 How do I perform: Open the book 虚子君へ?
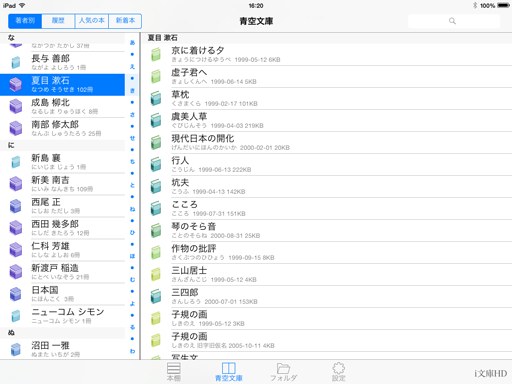326,77
